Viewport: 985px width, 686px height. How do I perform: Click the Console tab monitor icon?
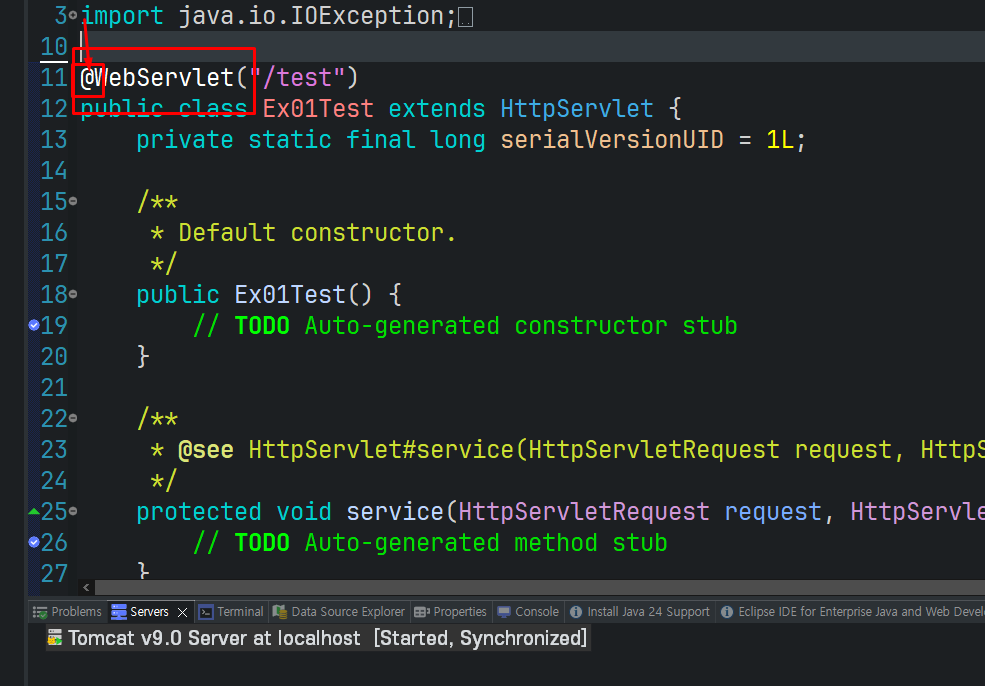pos(504,612)
